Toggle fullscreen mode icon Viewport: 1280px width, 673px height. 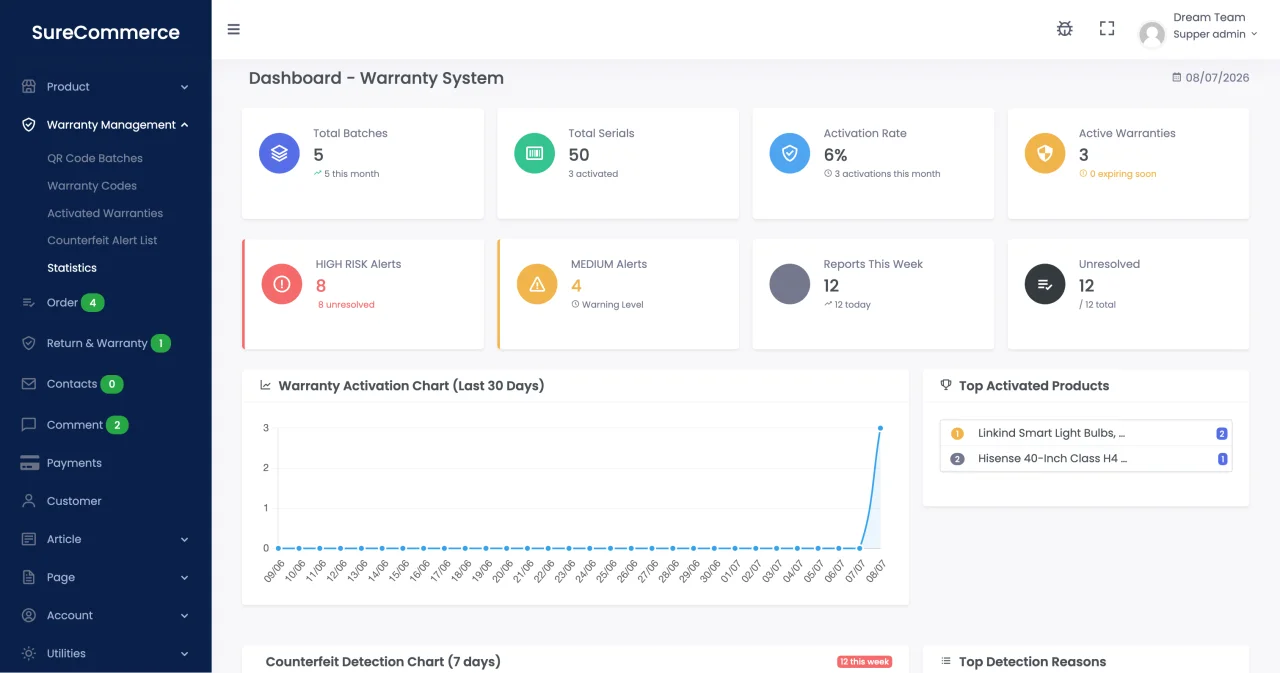tap(1107, 29)
